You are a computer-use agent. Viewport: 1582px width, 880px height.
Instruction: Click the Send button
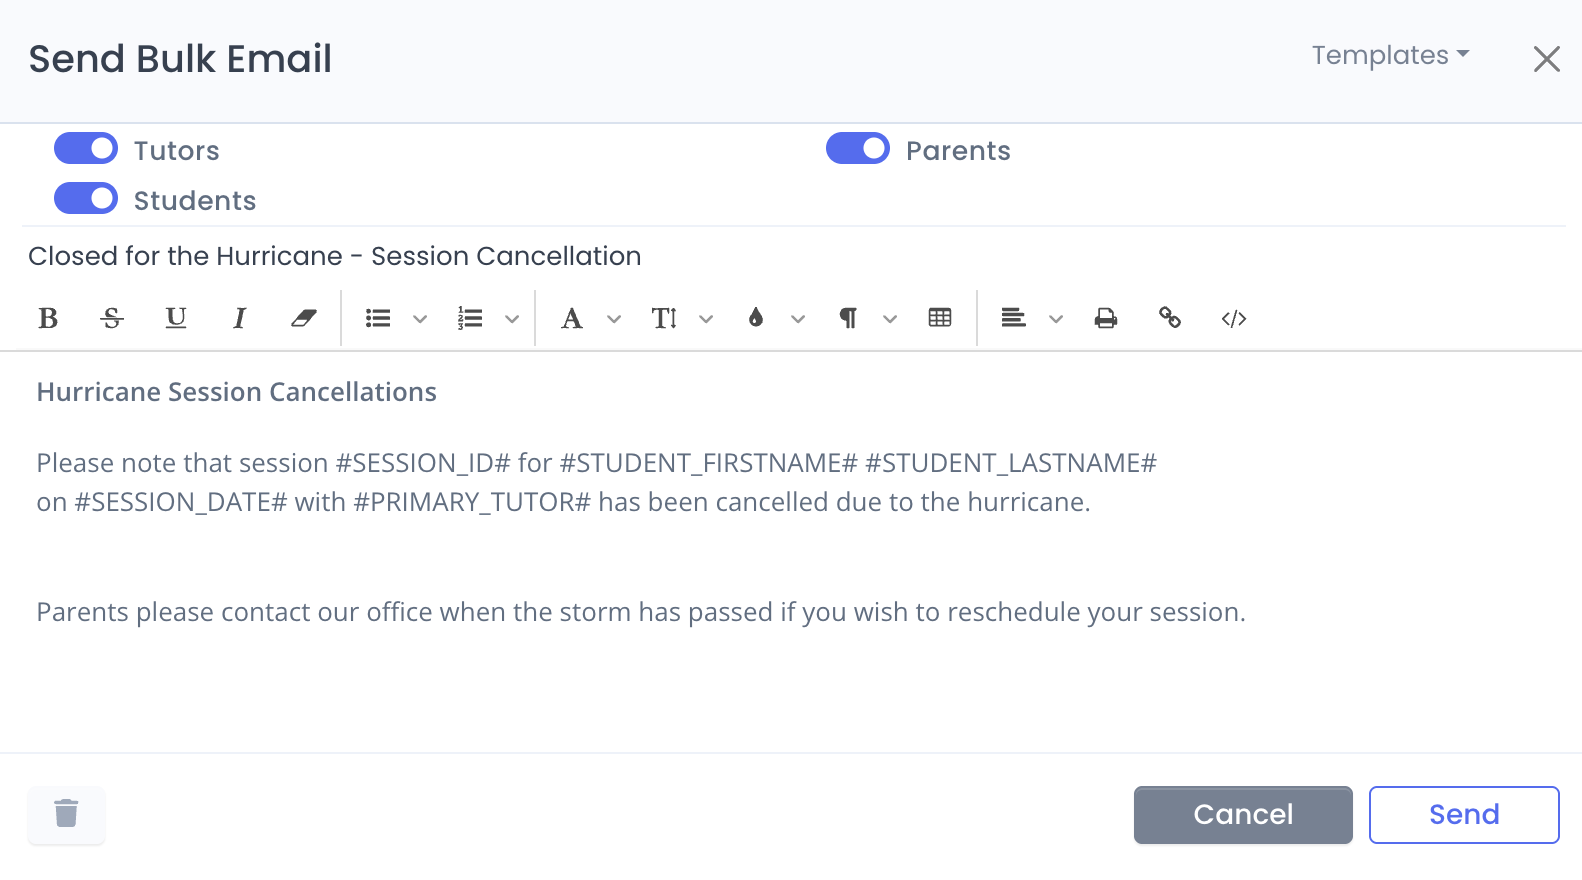click(x=1464, y=815)
